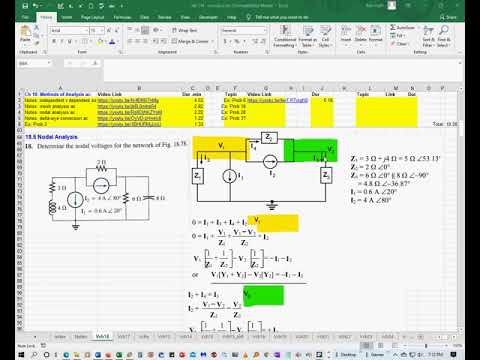Viewport: 480px width, 360px height.
Task: Click the AutoSum sigma icon
Action: pos(393,28)
